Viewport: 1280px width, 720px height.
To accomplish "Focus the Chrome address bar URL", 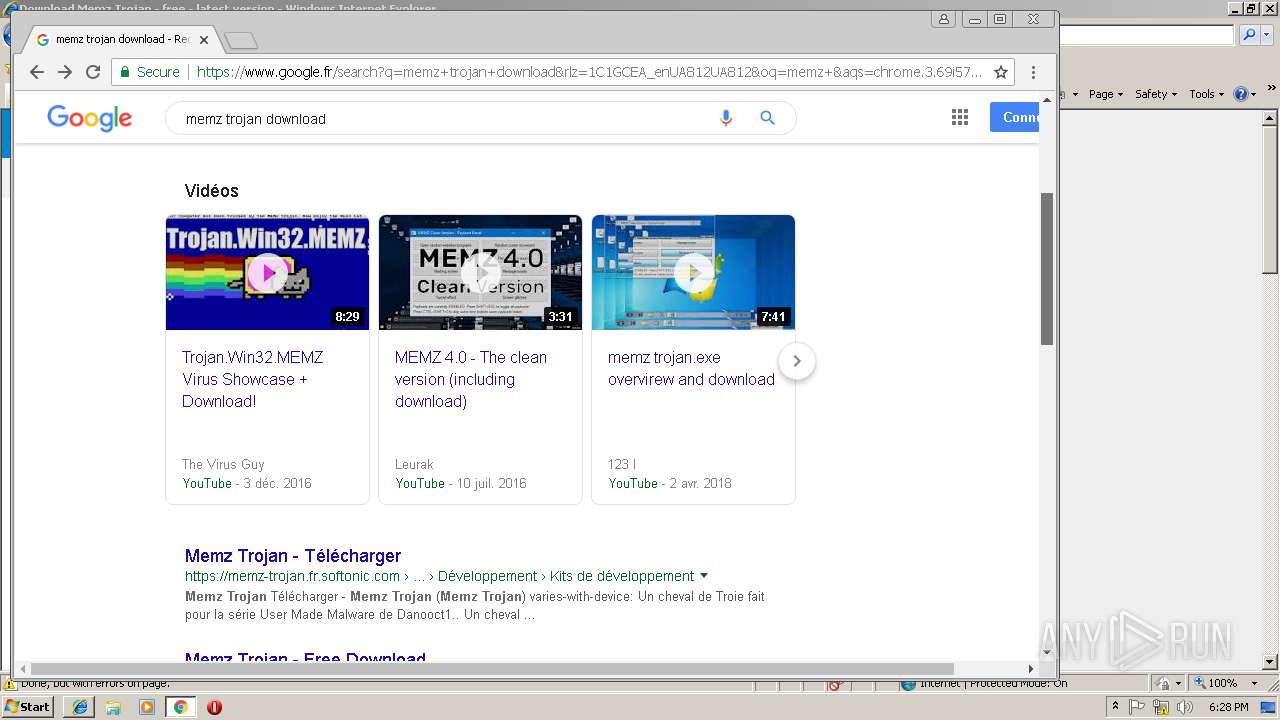I will (588, 72).
